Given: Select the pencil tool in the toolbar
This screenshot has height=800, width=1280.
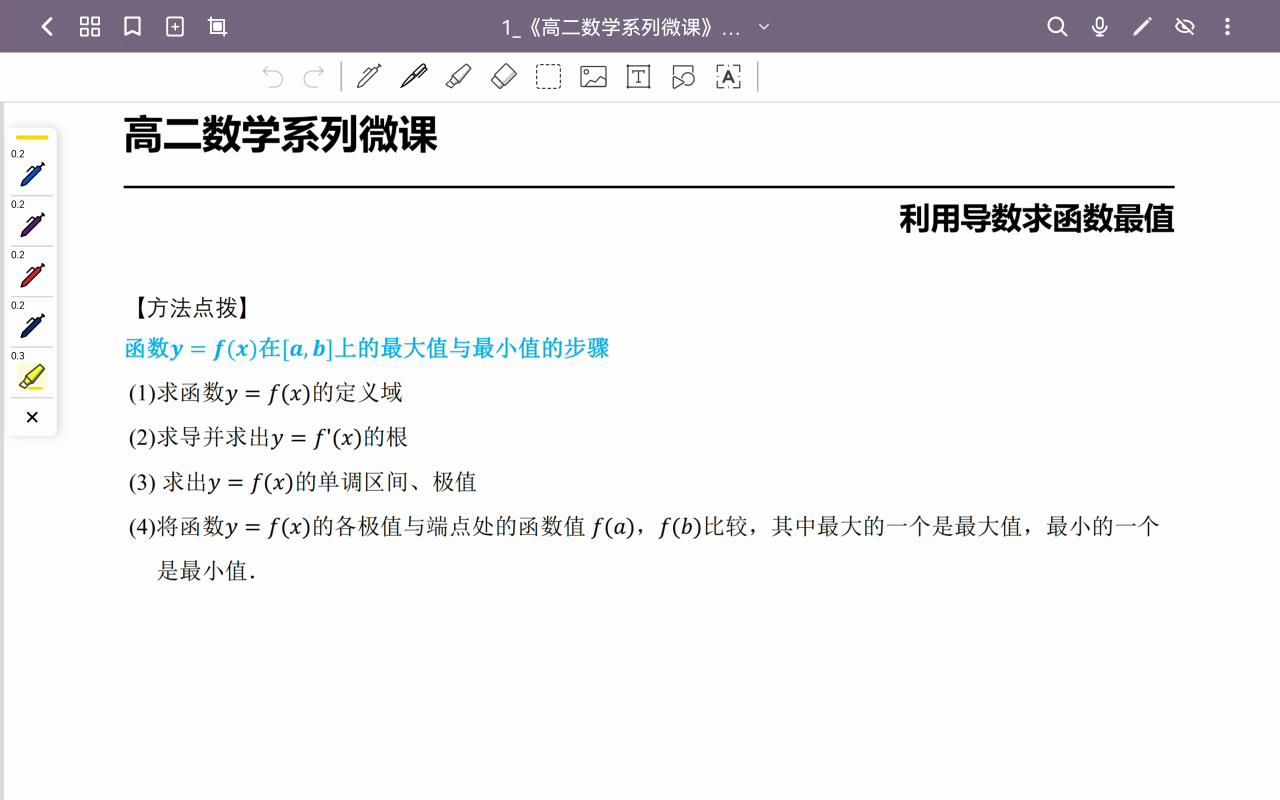Looking at the screenshot, I should [370, 76].
